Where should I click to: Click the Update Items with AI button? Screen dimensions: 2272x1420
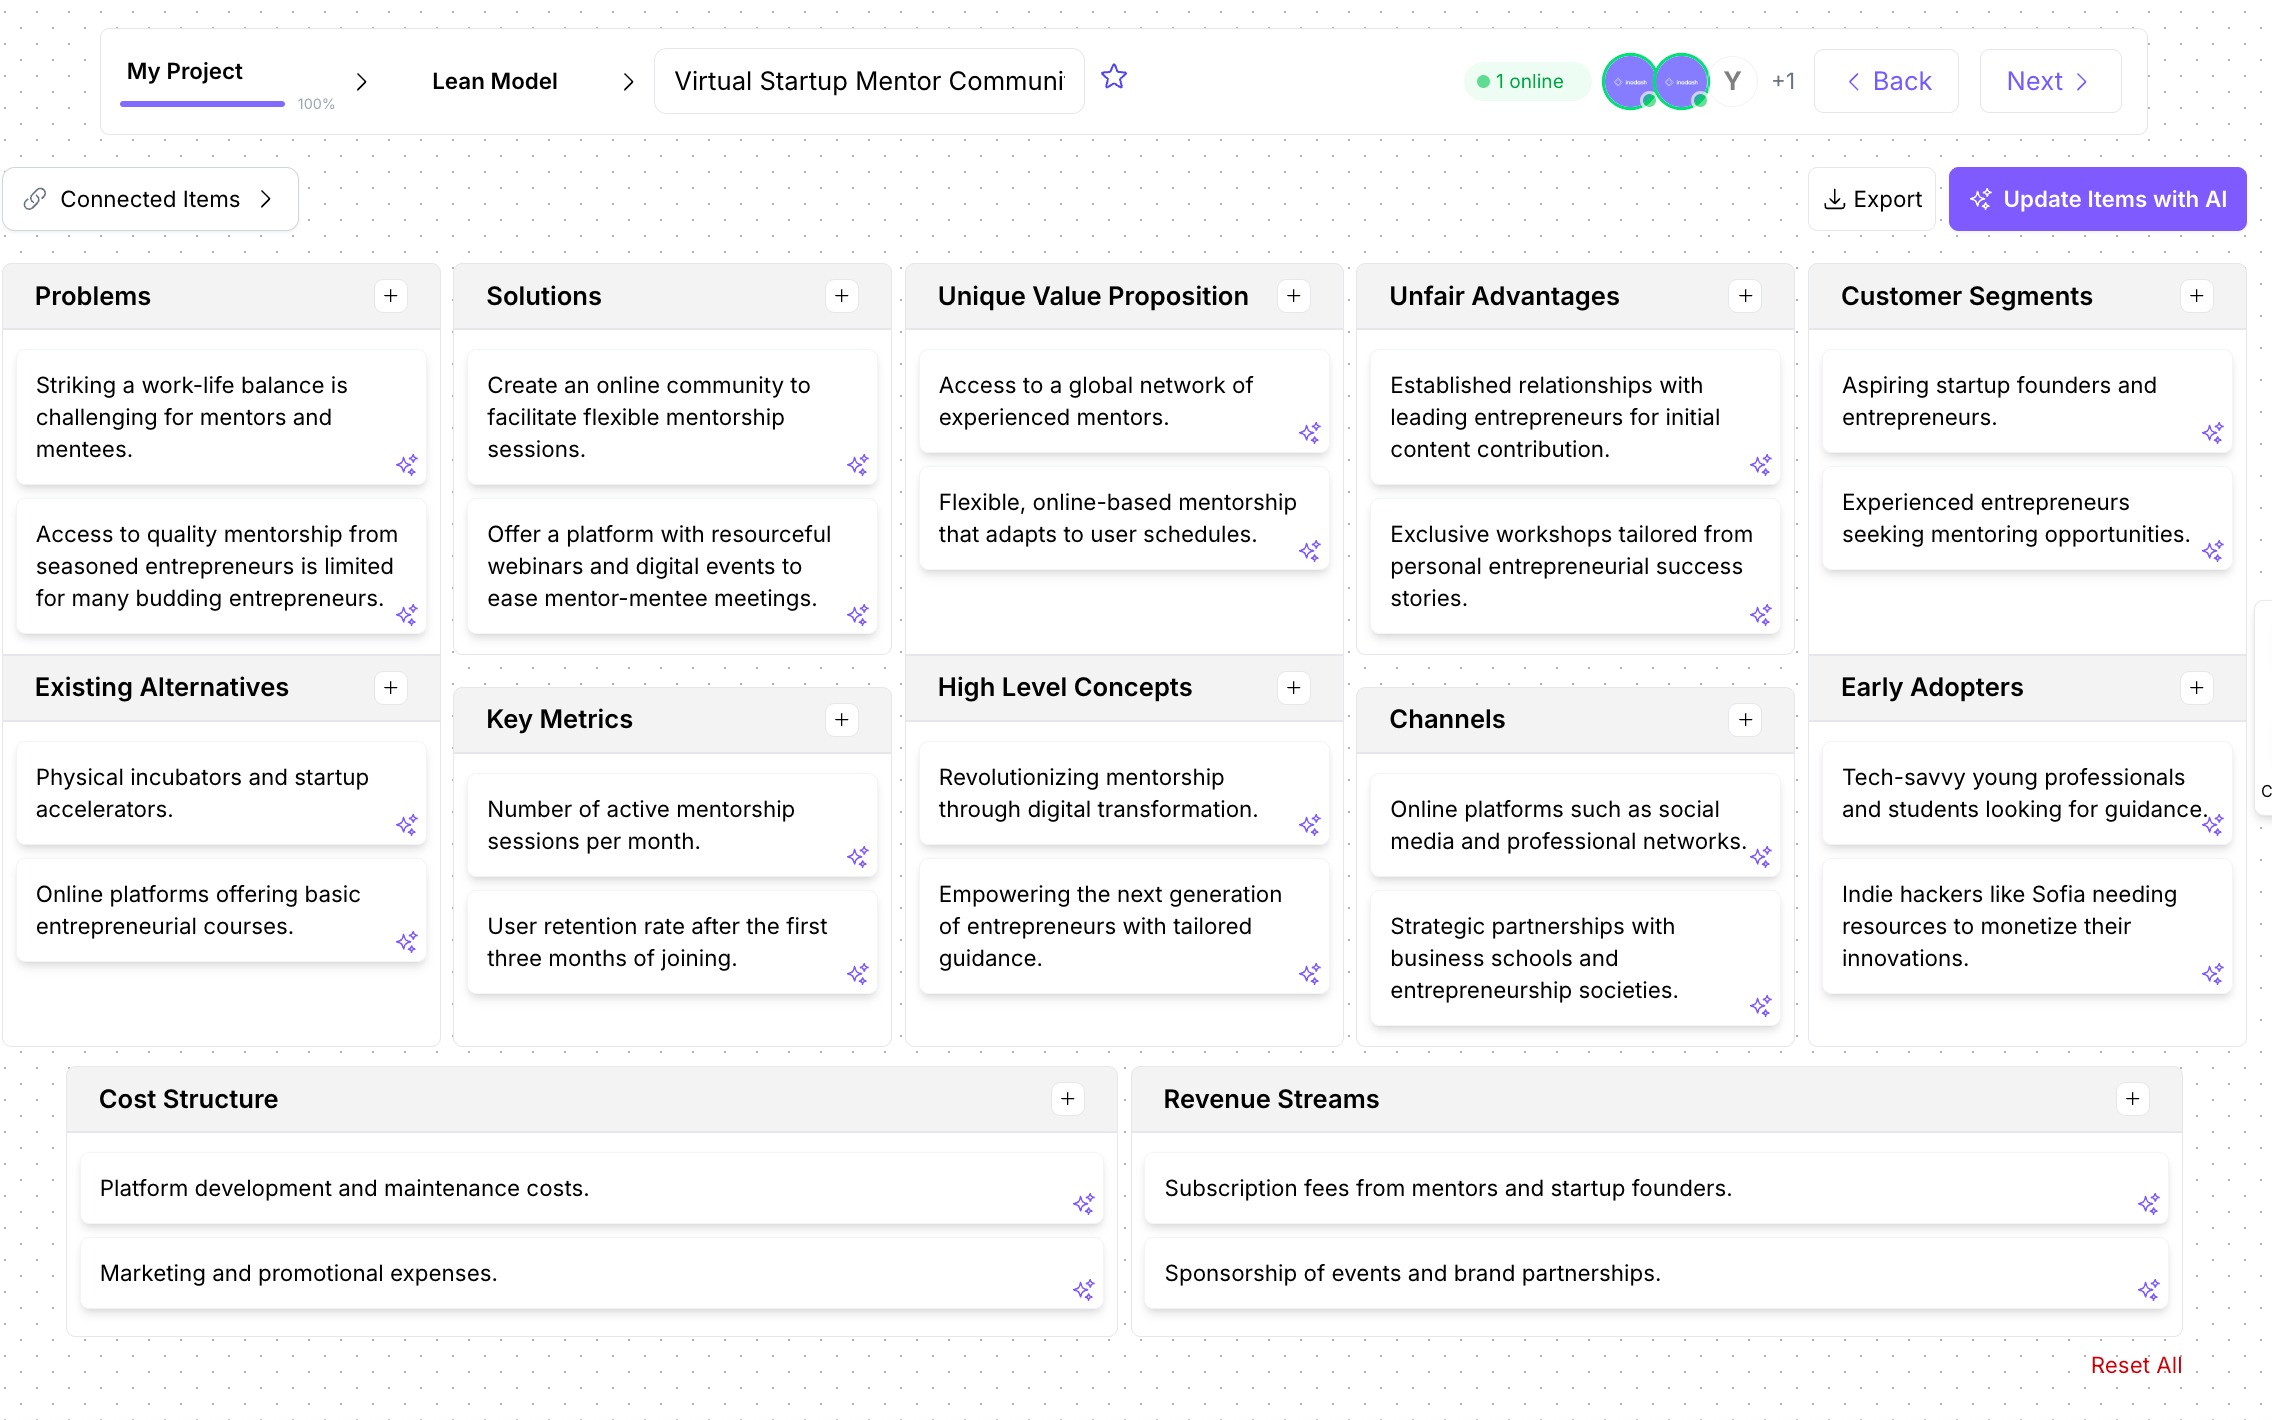2097,199
